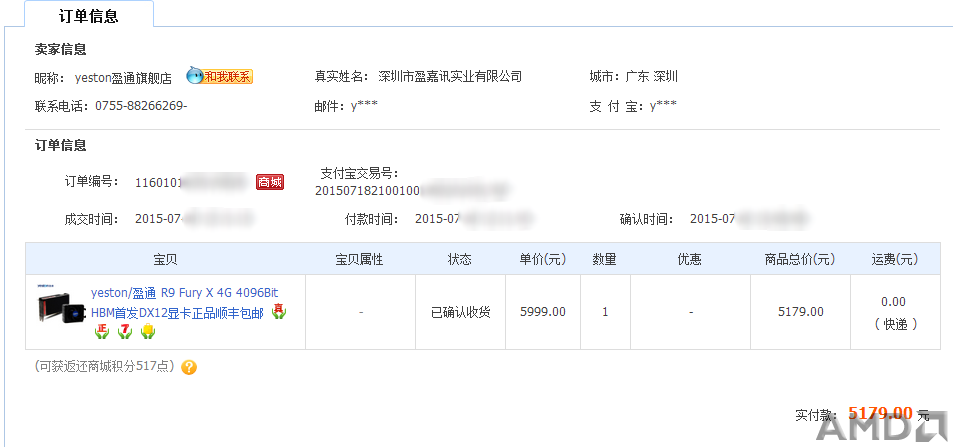Click the 付款时间 label
This screenshot has width=953, height=447.
[x=371, y=219]
